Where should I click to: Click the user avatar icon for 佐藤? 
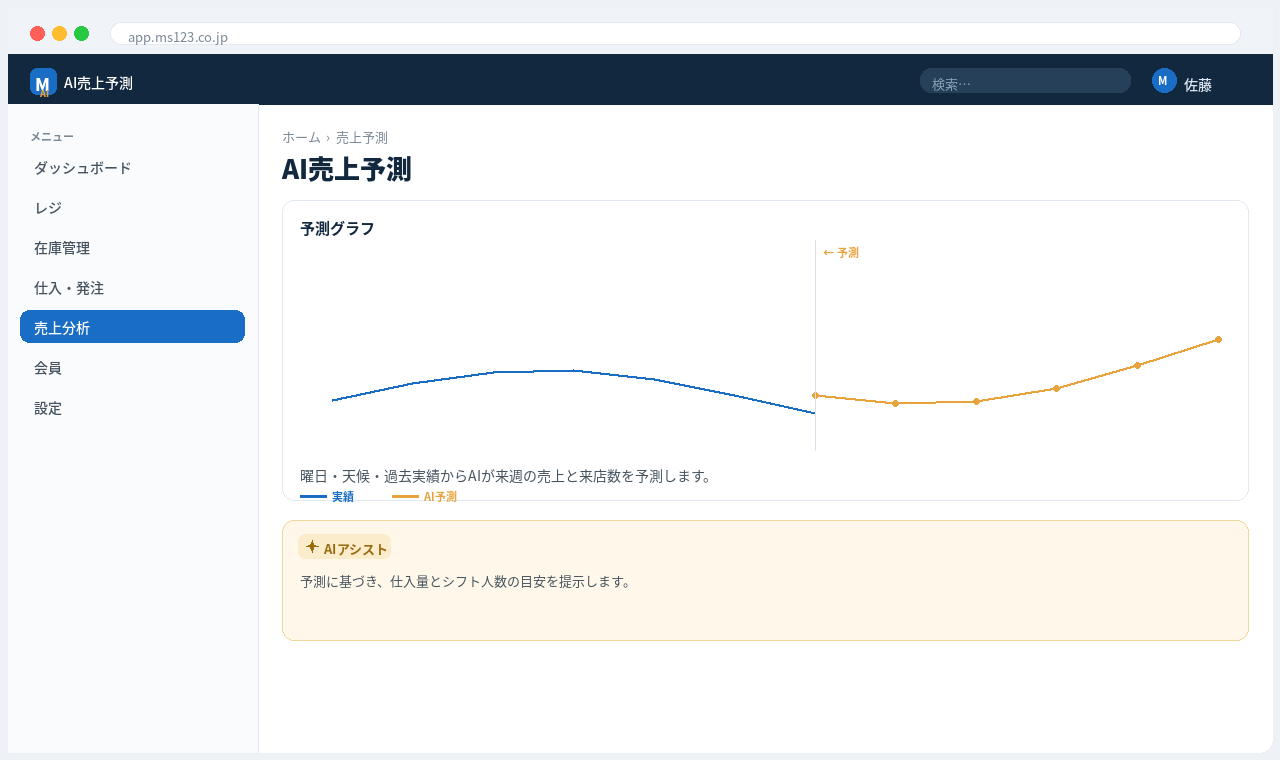tap(1164, 81)
